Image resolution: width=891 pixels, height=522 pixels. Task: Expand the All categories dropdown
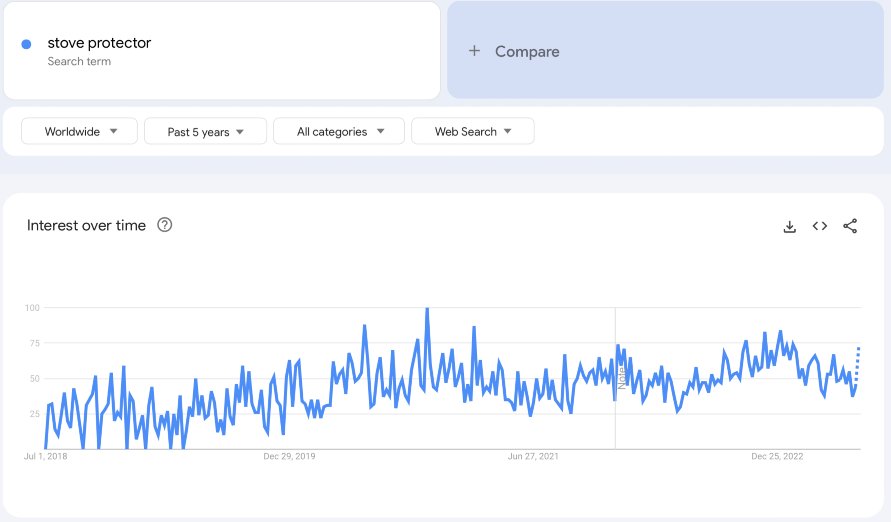pyautogui.click(x=339, y=131)
